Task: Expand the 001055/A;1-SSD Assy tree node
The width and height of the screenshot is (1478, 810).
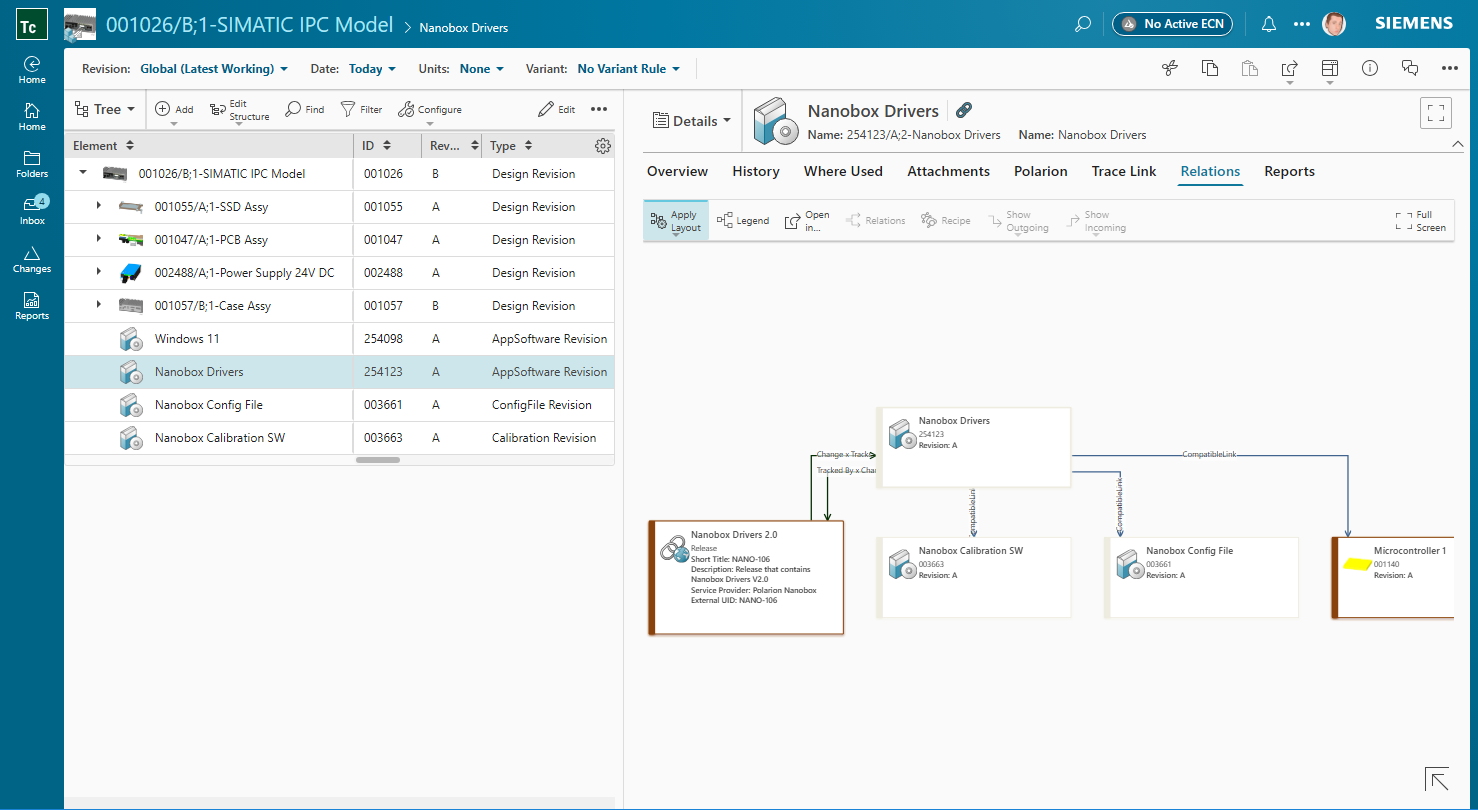Action: (97, 206)
